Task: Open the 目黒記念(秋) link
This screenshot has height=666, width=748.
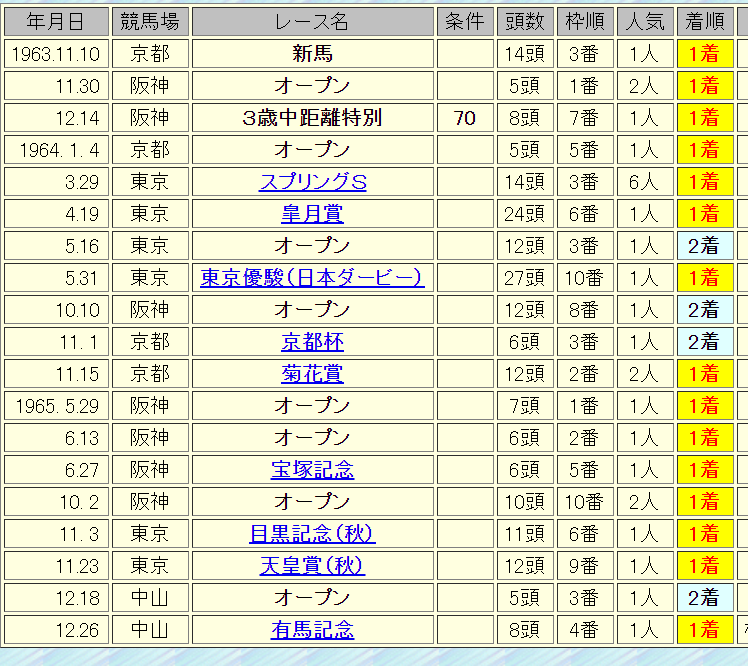Action: pyautogui.click(x=312, y=534)
